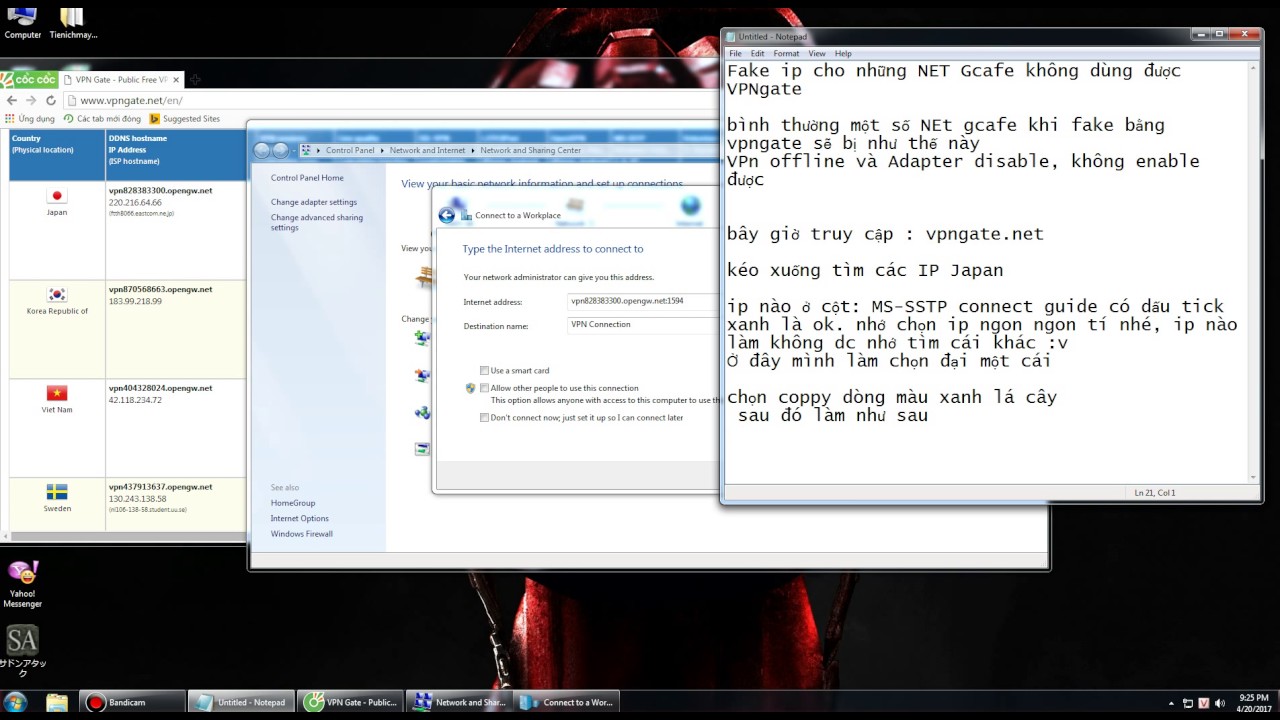This screenshot has width=1280, height=720.
Task: Click Network and Sharing Center breadcrumb
Action: coord(530,150)
